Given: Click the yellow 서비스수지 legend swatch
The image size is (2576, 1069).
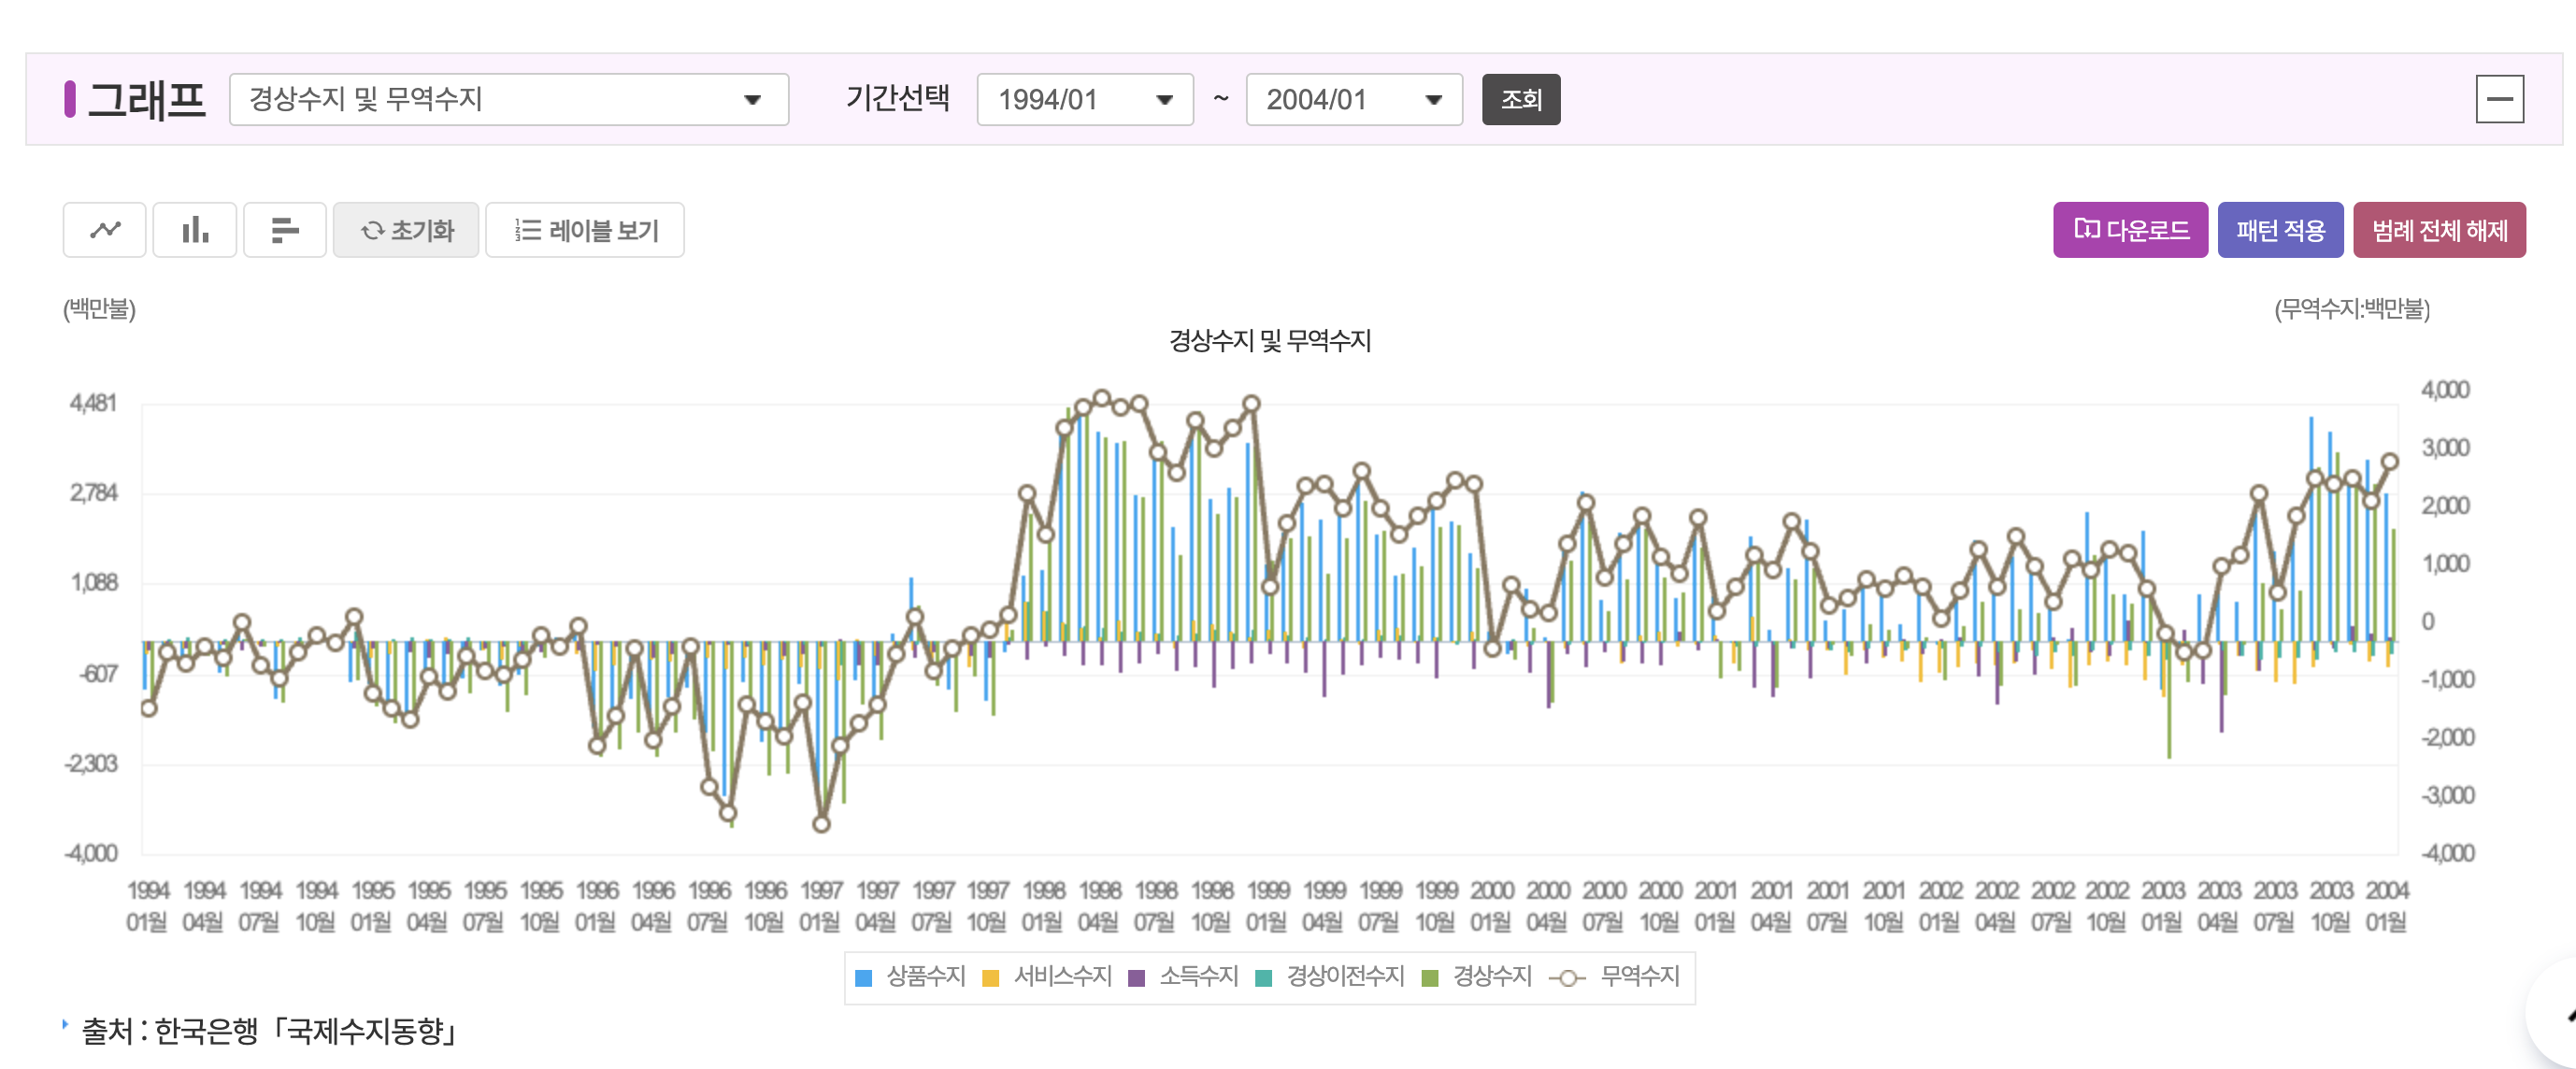Looking at the screenshot, I should coord(991,978).
